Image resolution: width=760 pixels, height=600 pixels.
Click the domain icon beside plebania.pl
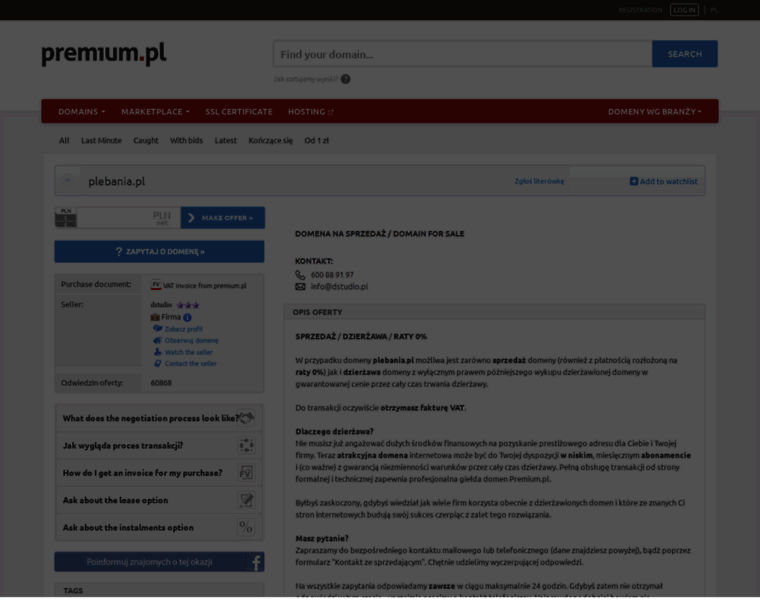coord(68,181)
